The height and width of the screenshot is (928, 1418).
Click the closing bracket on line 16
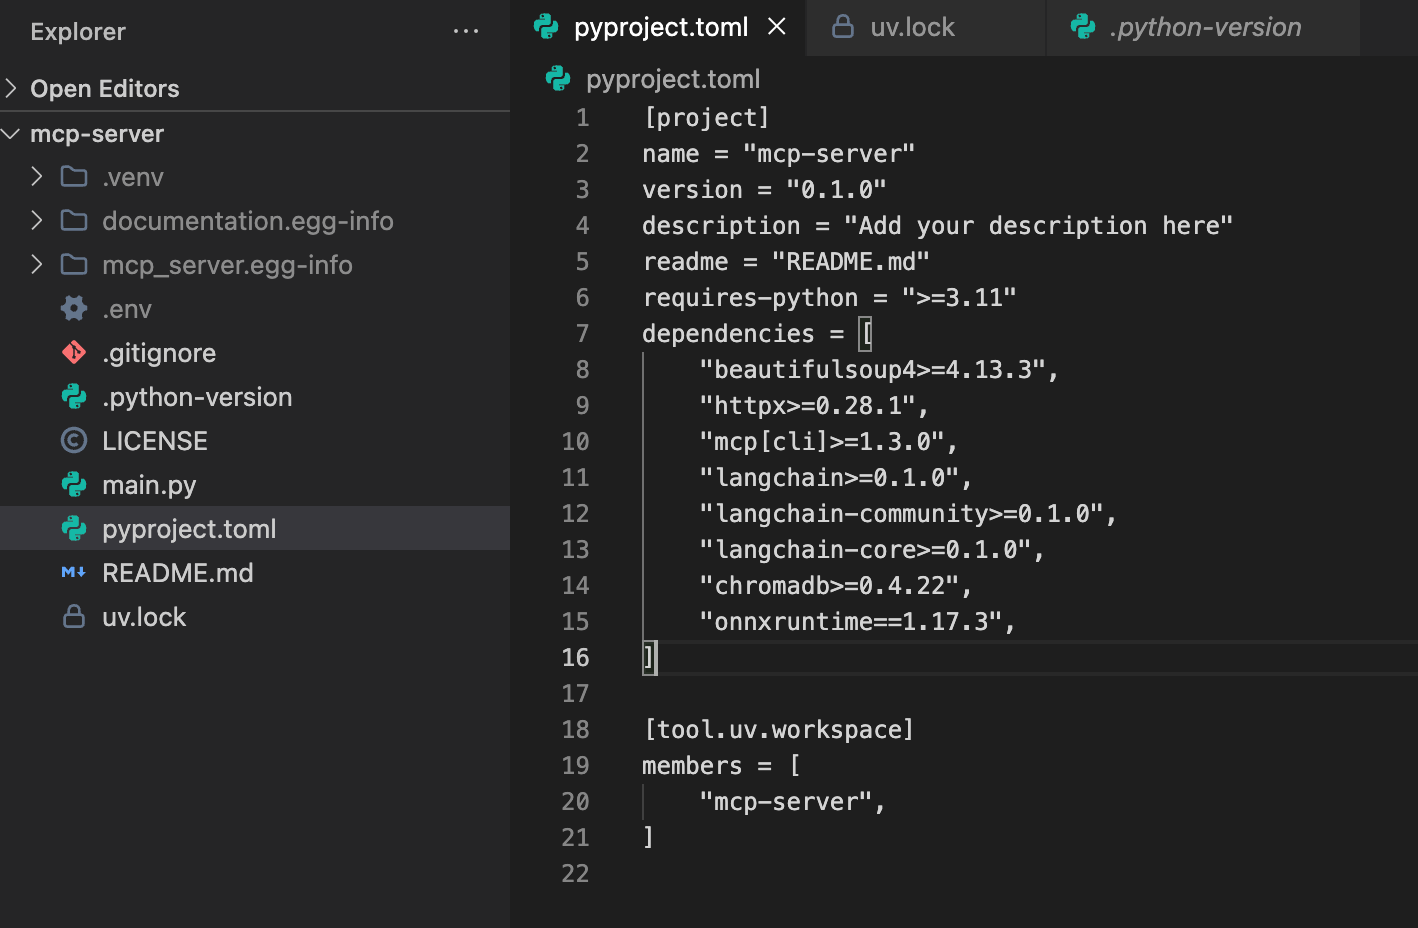tap(649, 657)
